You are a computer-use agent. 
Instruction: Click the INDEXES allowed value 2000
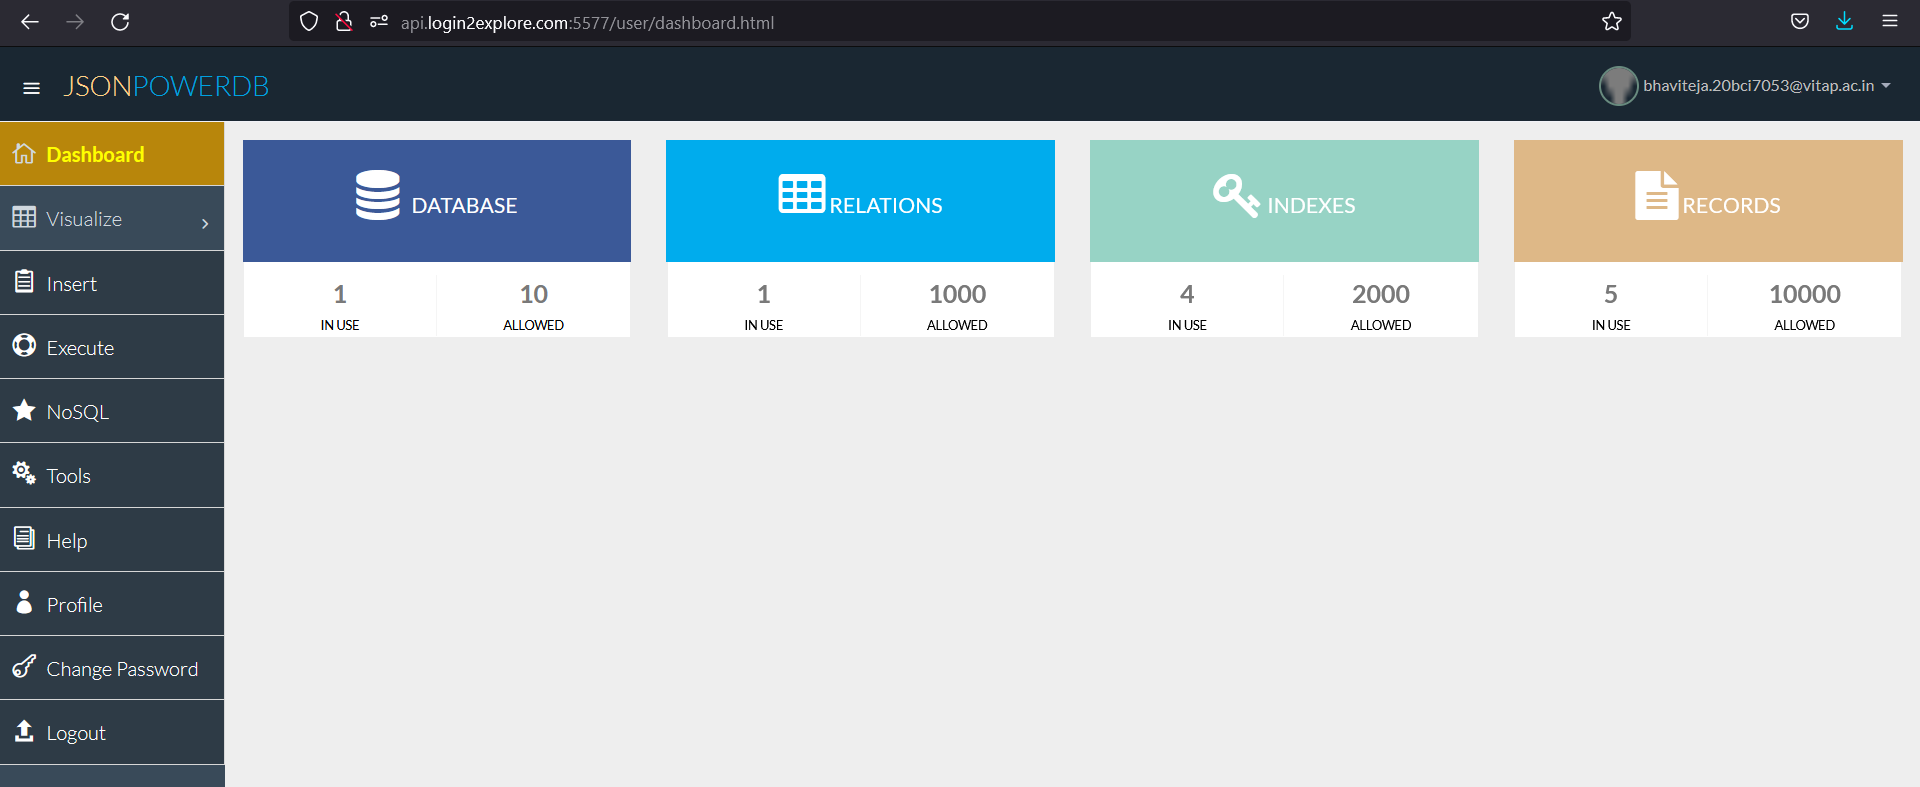point(1380,294)
